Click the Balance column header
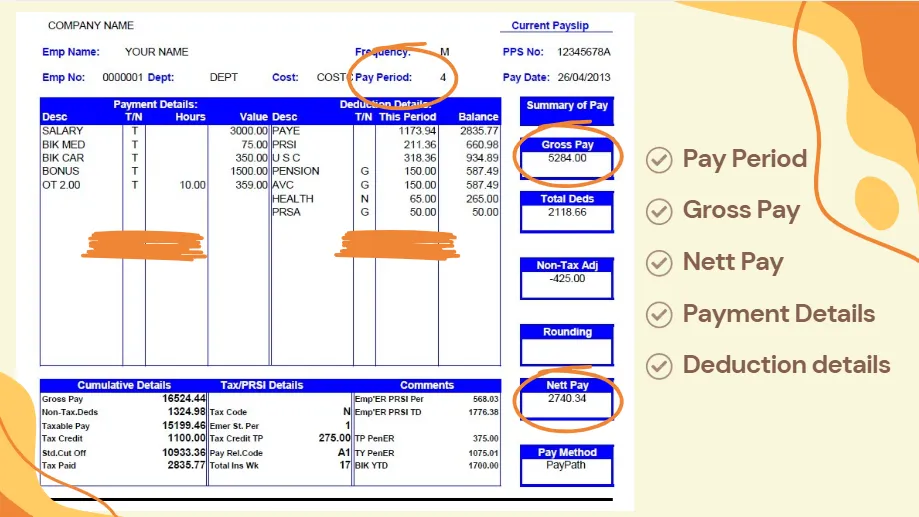919x517 pixels. click(x=478, y=117)
